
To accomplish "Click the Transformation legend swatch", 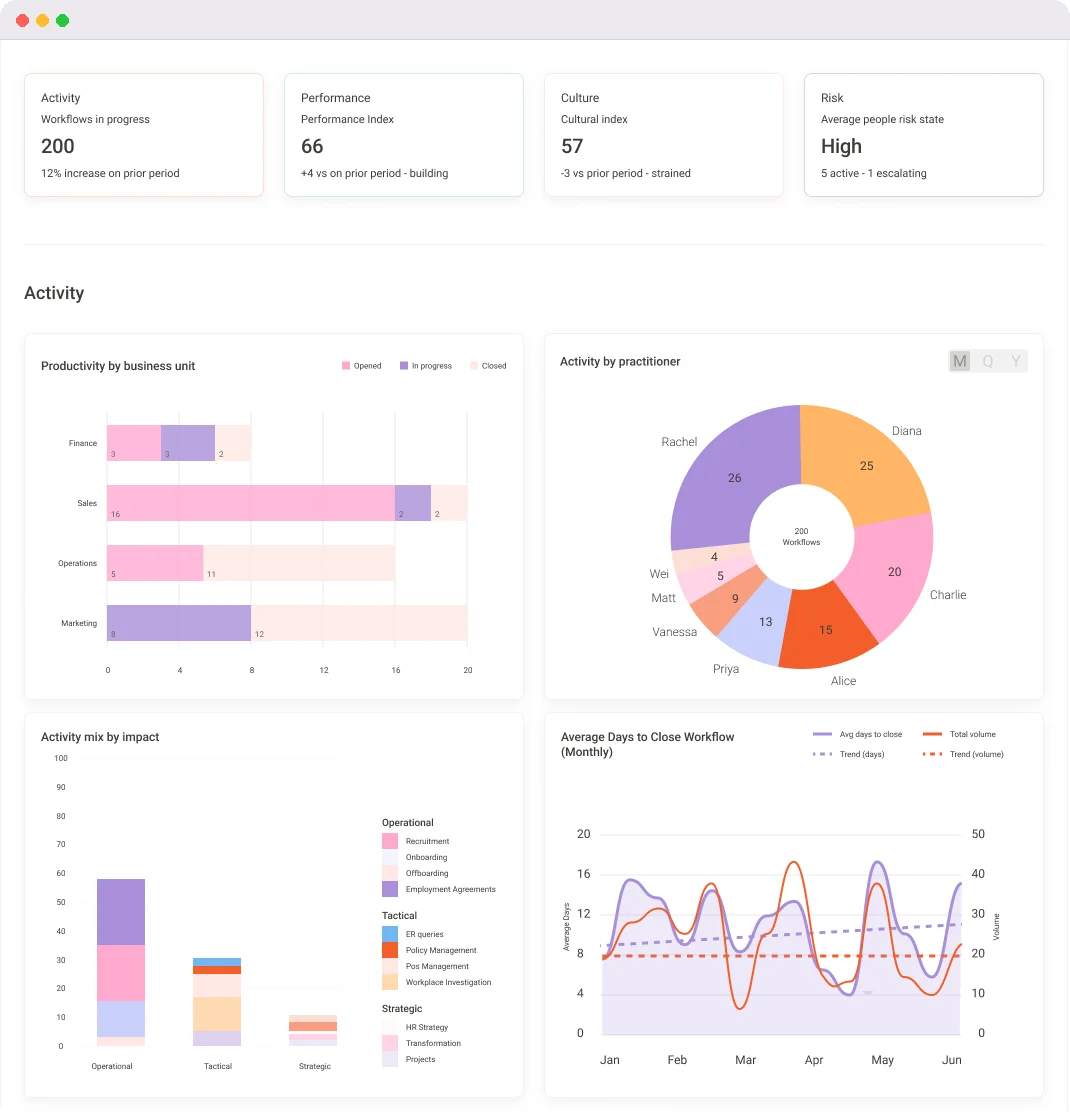I will pyautogui.click(x=390, y=1043).
